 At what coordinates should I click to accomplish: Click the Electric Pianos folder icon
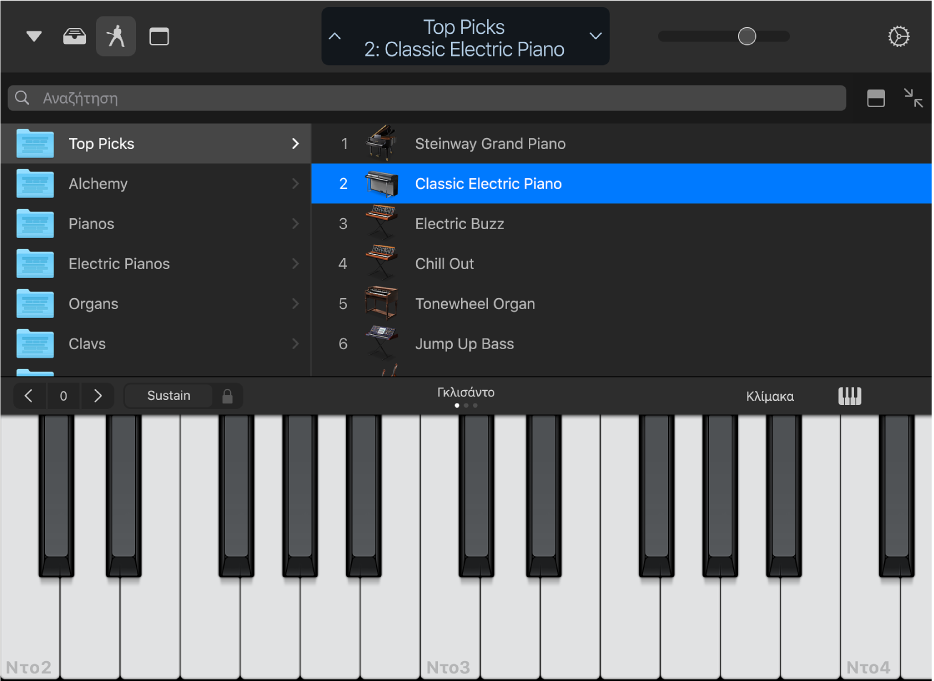coord(35,263)
